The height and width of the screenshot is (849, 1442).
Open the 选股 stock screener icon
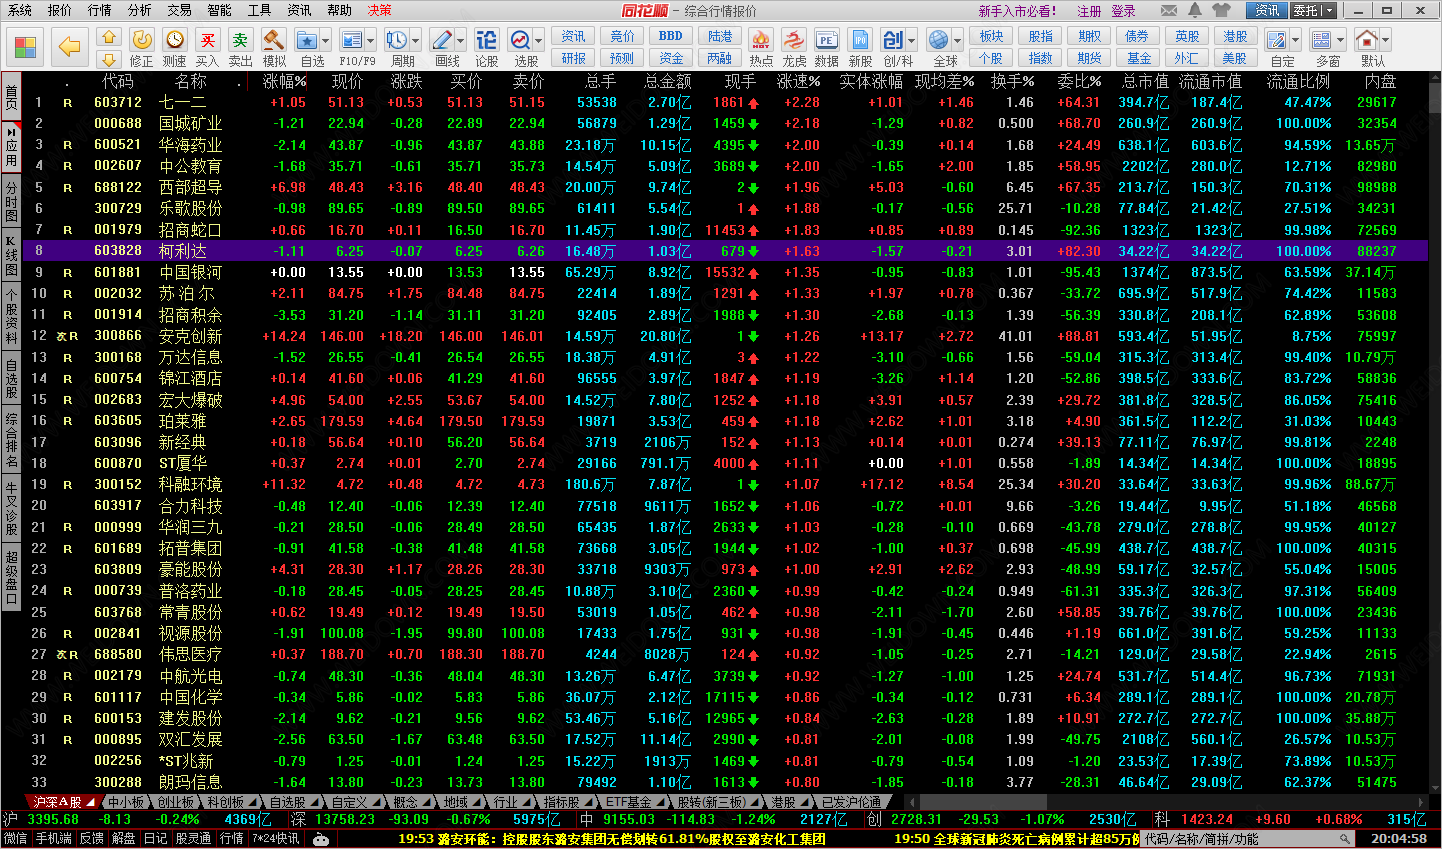520,40
